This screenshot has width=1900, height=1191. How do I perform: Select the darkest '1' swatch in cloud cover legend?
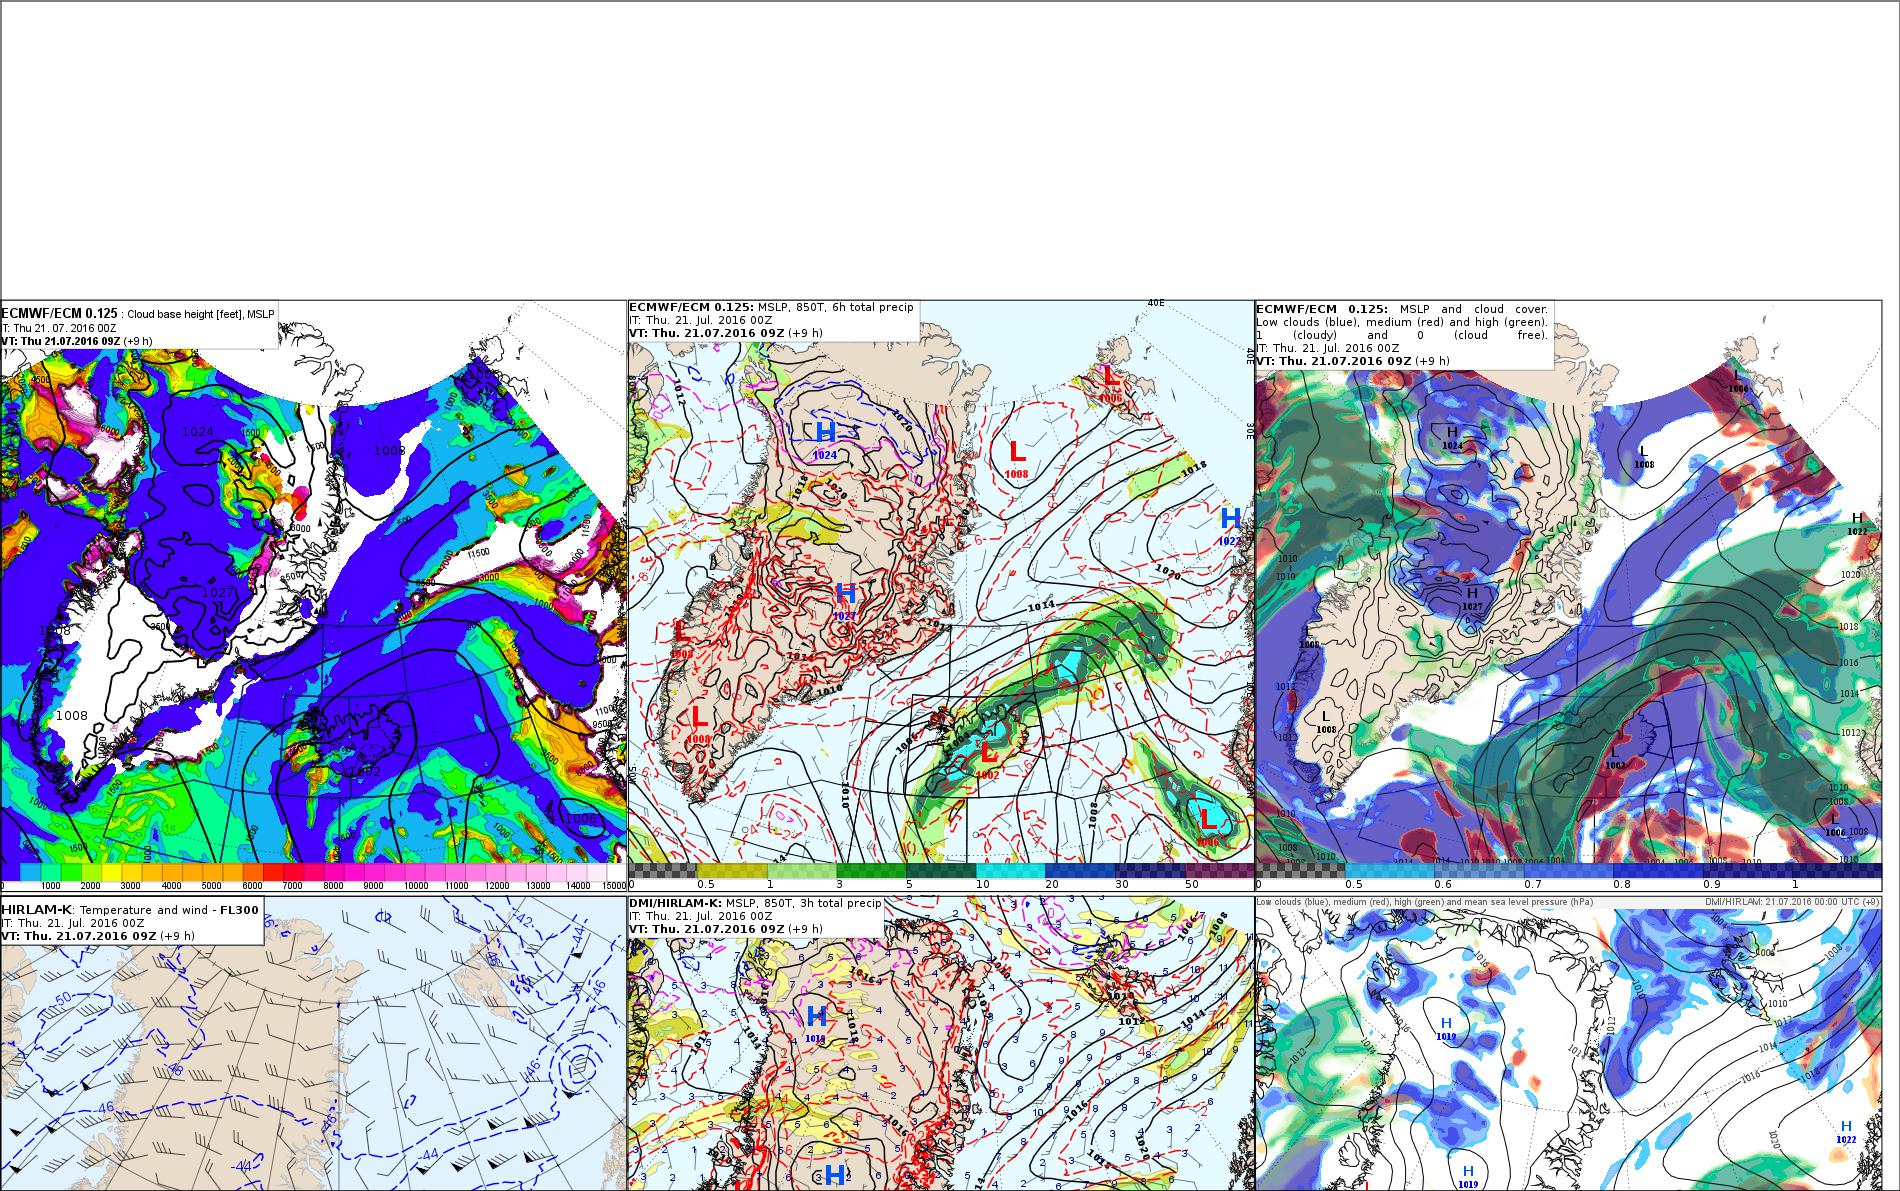[1836, 871]
